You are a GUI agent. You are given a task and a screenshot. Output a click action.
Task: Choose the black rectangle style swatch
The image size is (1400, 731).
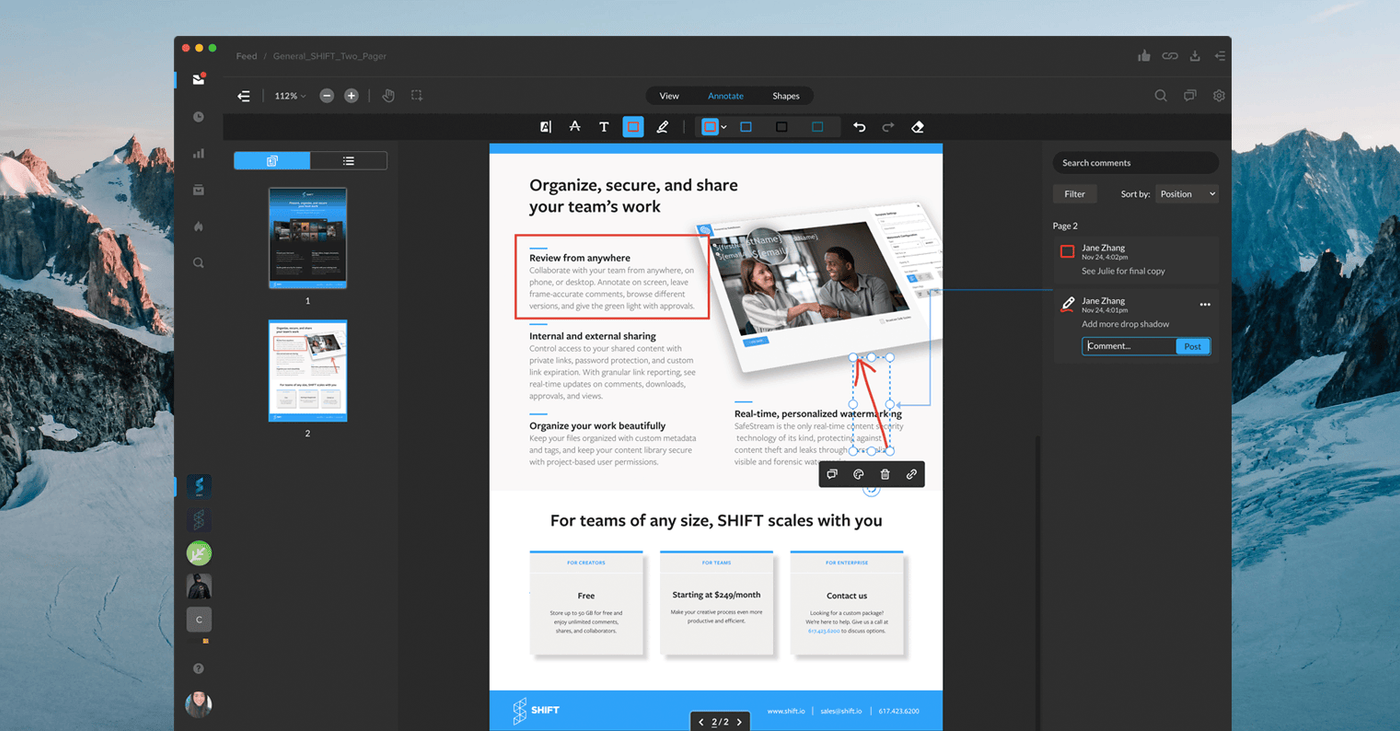[782, 127]
